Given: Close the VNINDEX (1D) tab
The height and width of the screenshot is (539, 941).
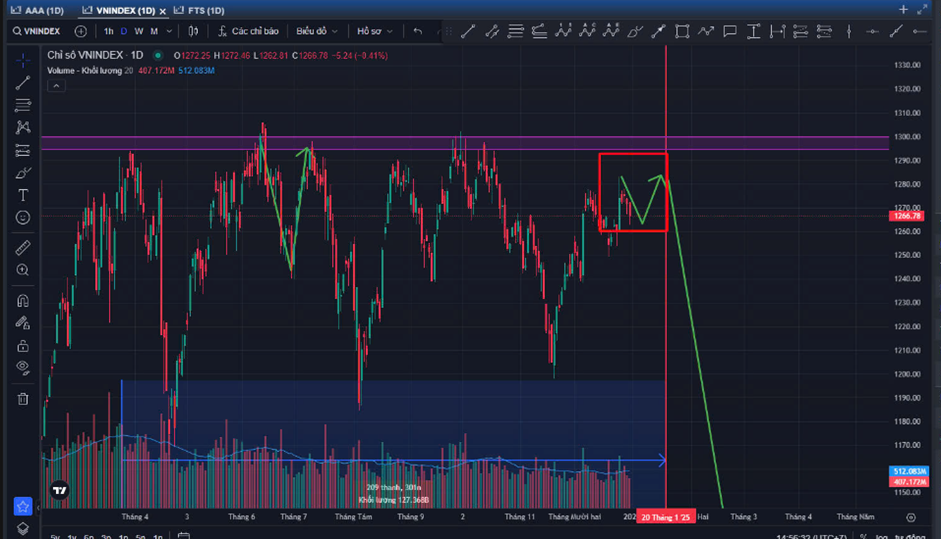Looking at the screenshot, I should coord(162,11).
